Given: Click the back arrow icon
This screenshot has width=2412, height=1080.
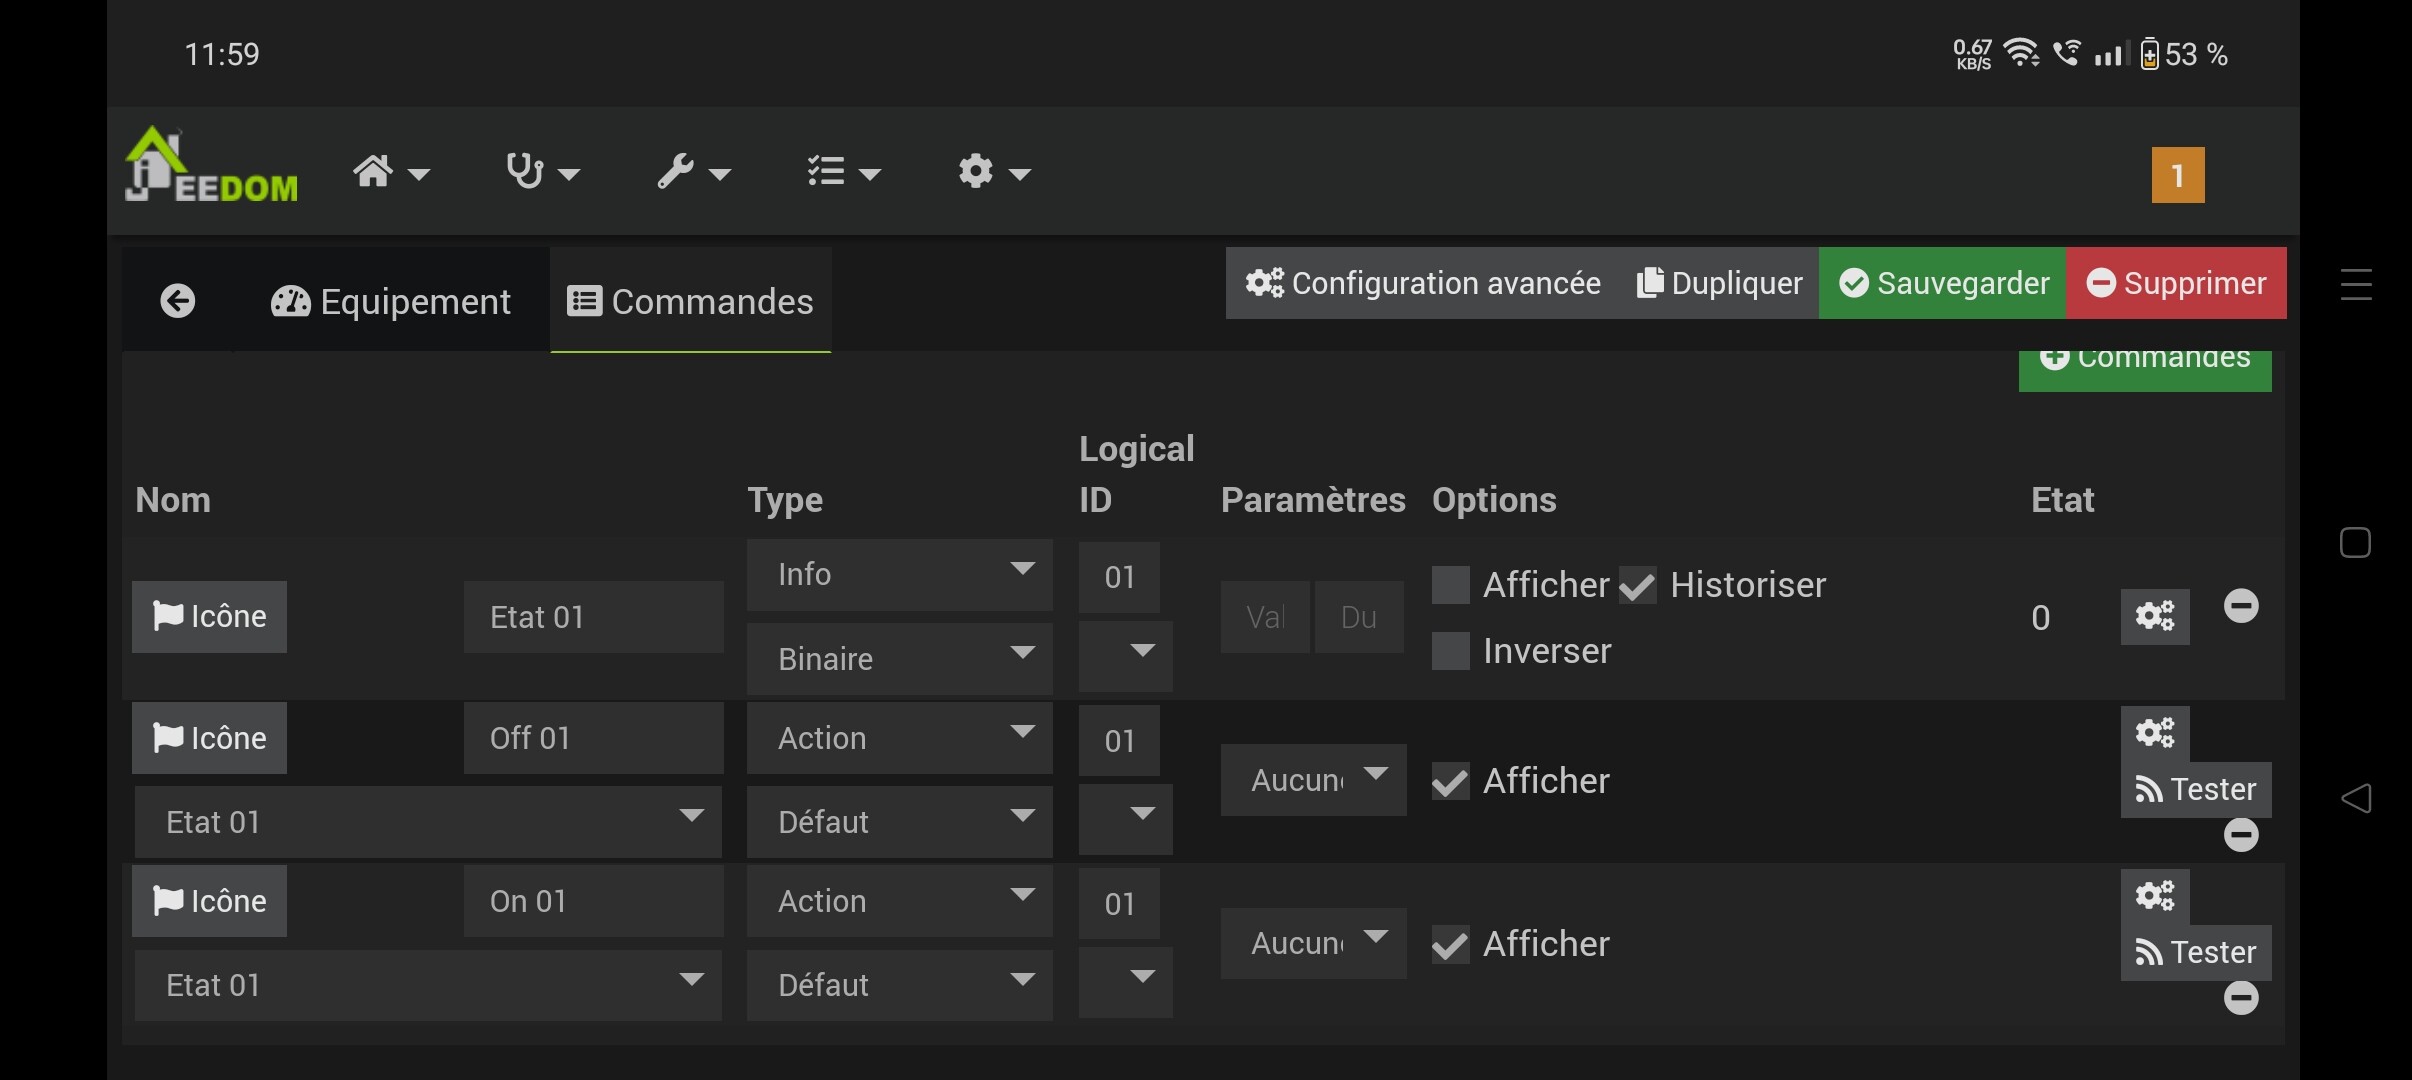Looking at the screenshot, I should coord(178,301).
